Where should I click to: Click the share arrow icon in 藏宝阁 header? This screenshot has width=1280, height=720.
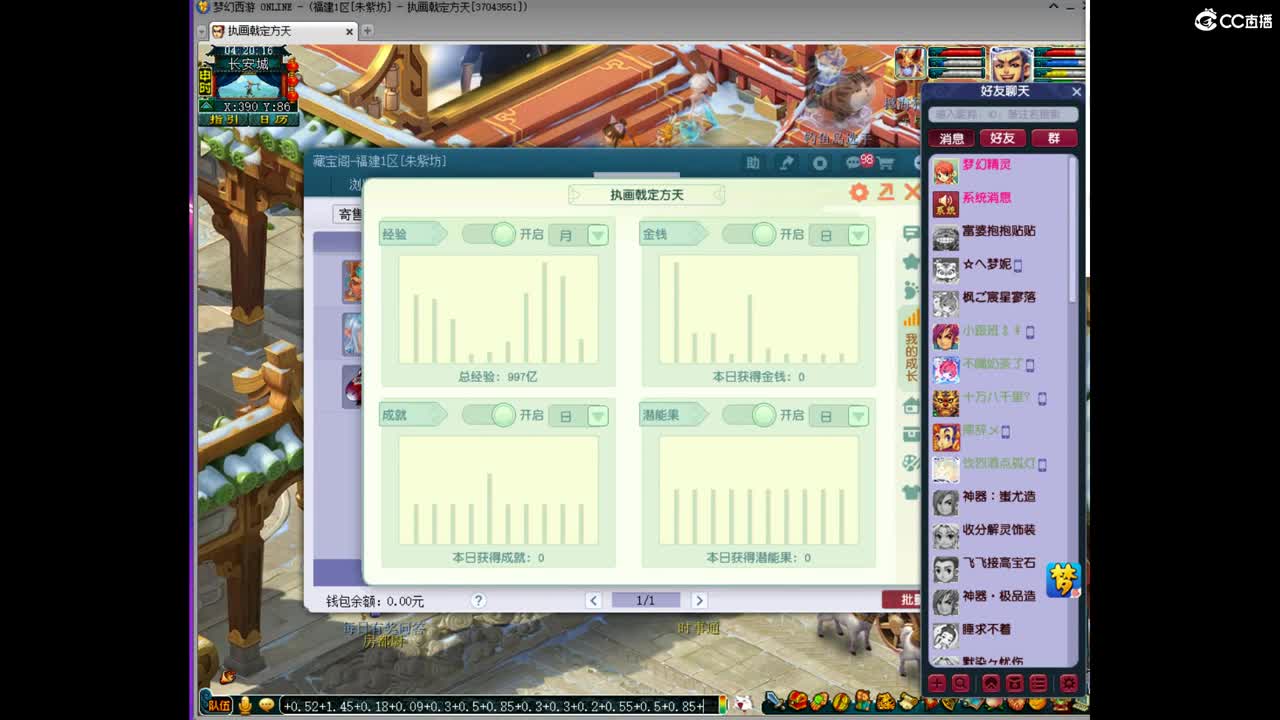(787, 163)
